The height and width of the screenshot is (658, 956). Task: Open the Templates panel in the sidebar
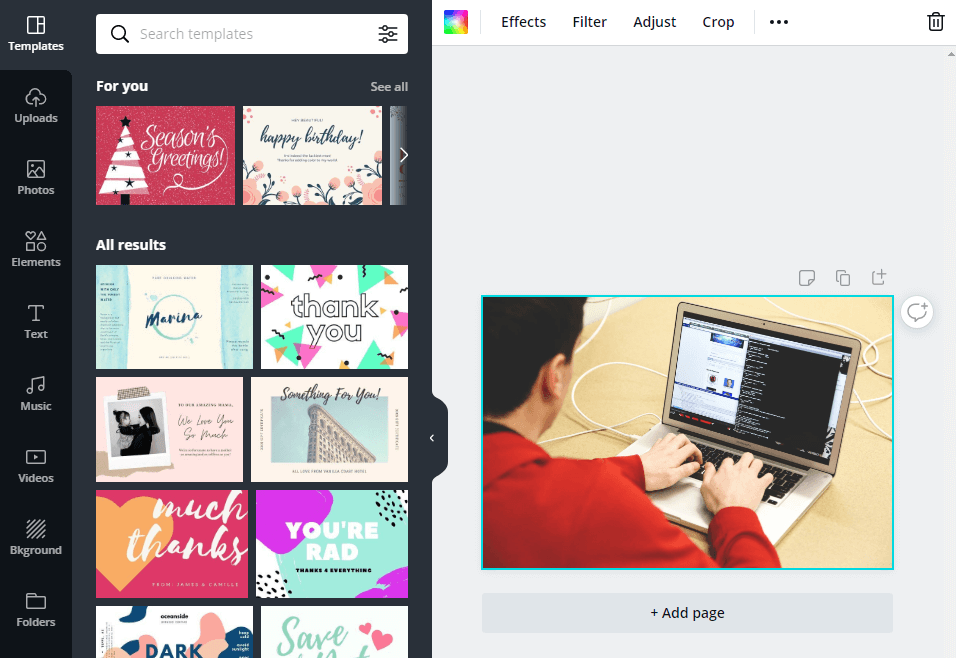coord(36,33)
